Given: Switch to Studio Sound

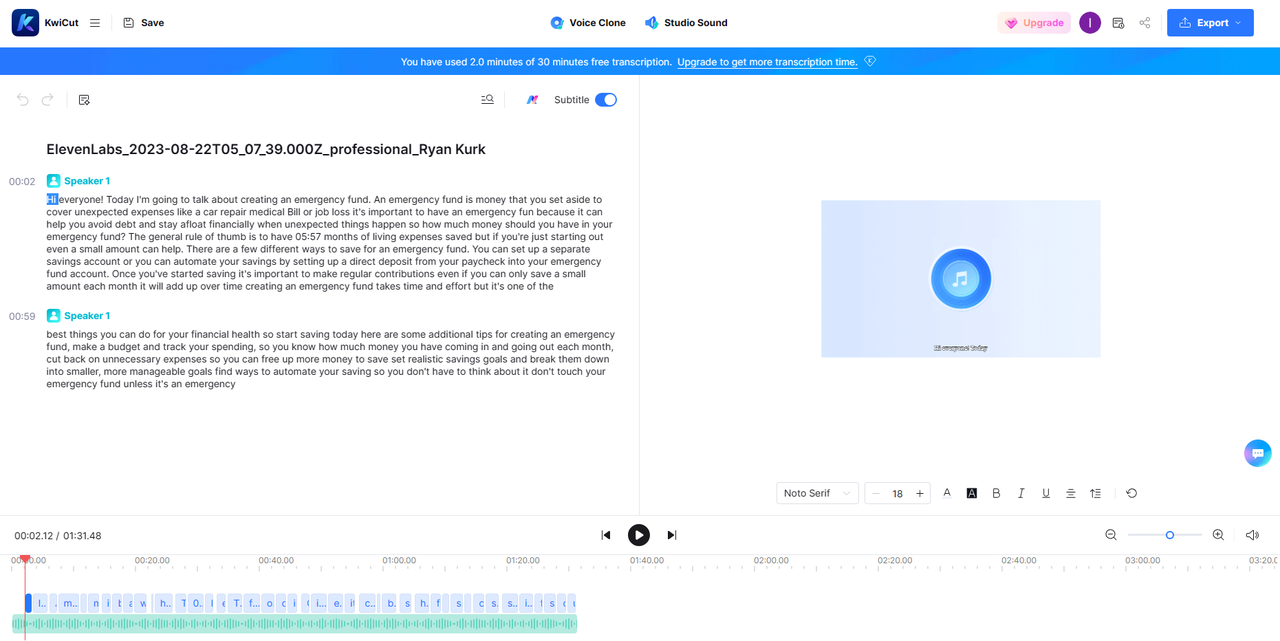Looking at the screenshot, I should click(686, 23).
